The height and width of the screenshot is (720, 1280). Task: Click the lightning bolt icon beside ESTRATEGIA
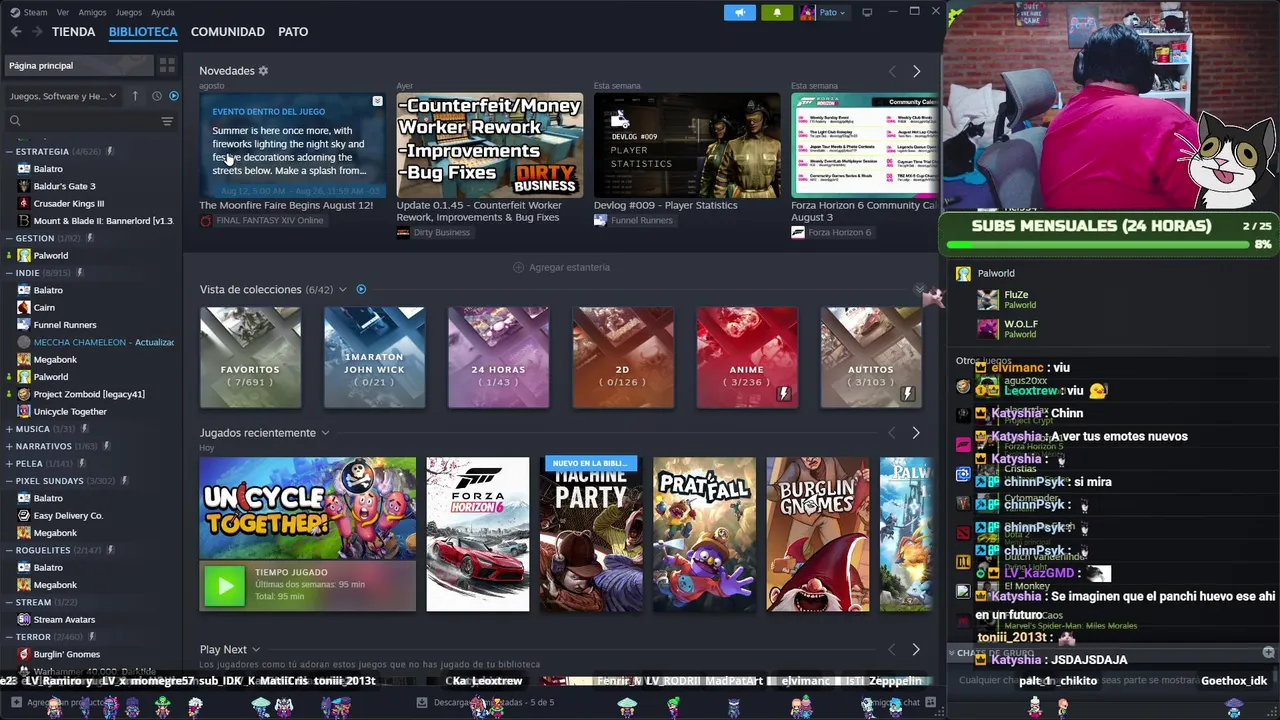pos(110,151)
